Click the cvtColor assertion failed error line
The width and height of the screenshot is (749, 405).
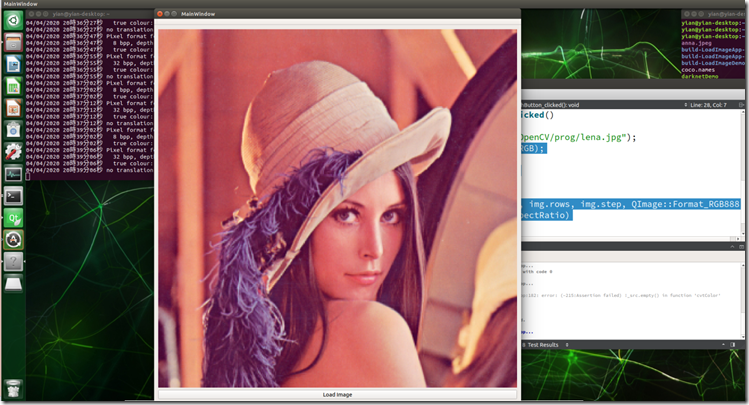(621, 296)
